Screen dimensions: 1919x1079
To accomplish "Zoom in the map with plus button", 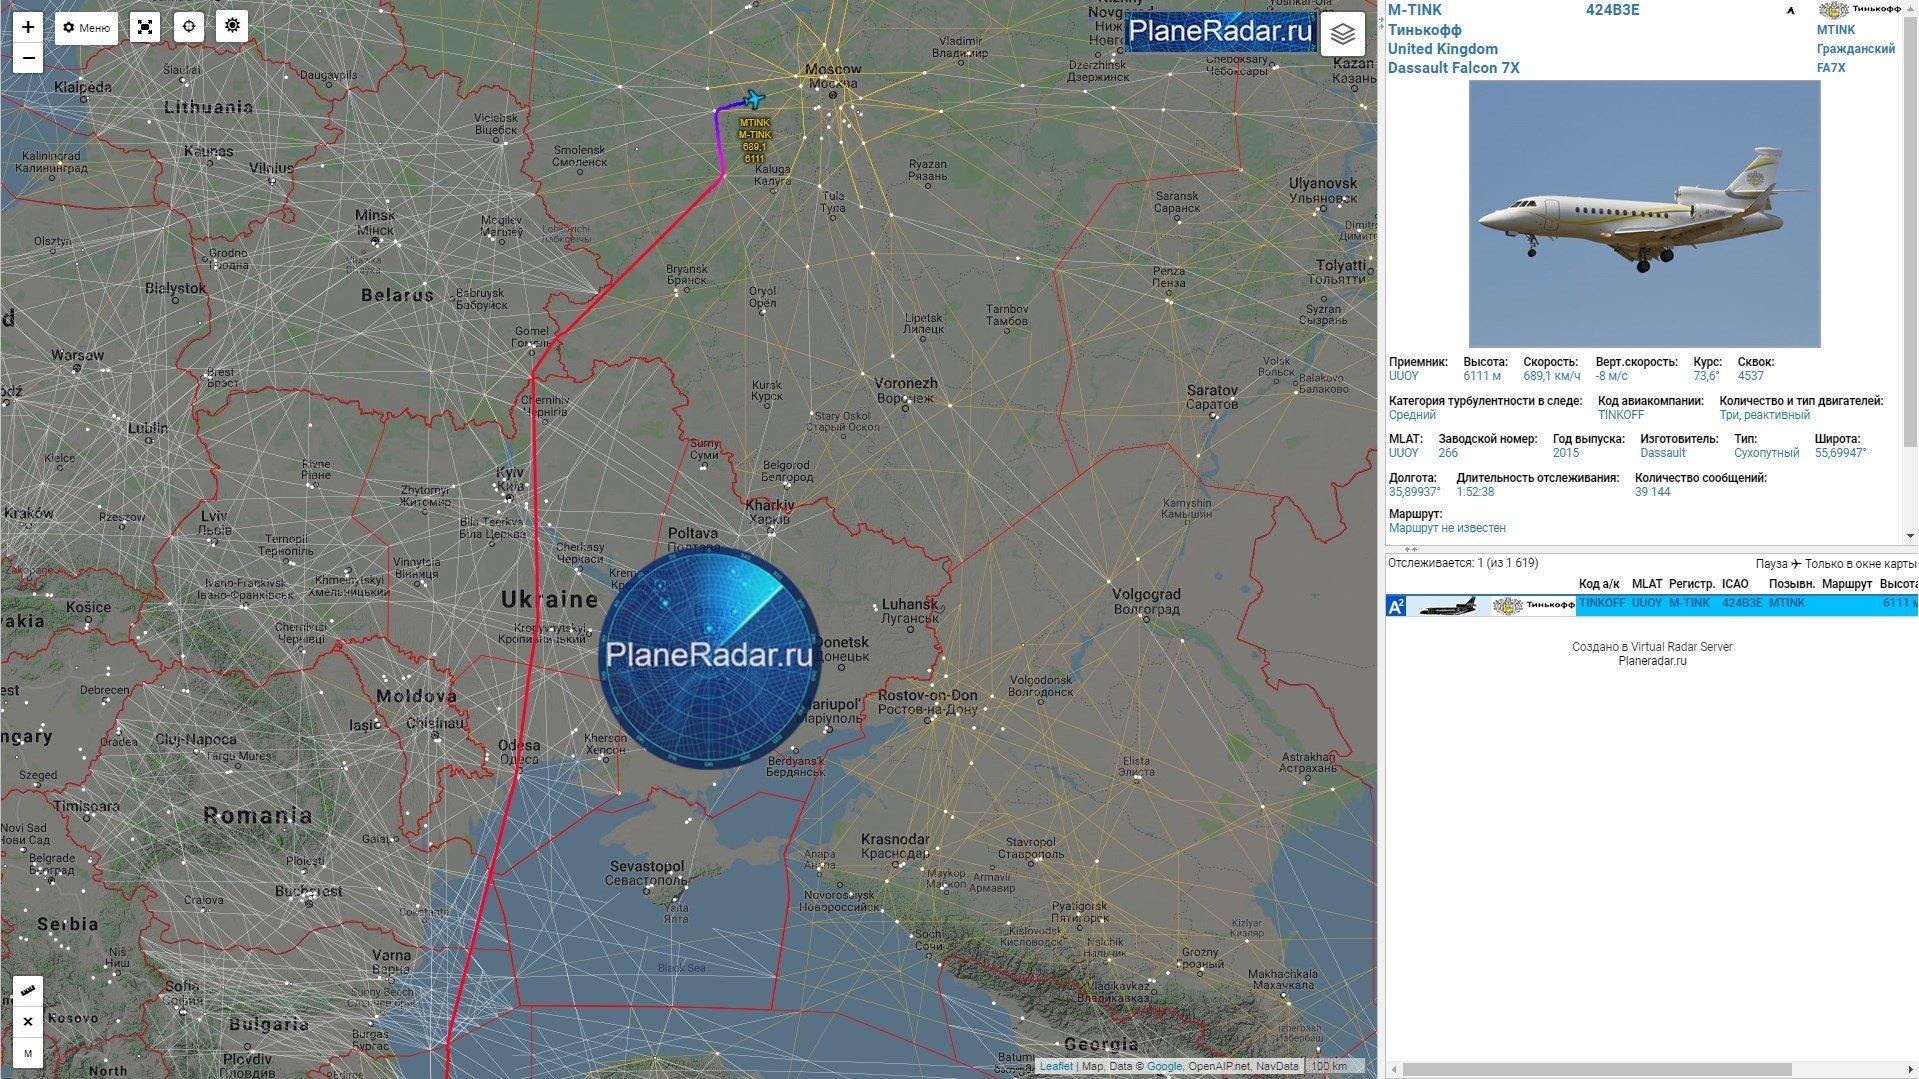I will pos(28,27).
